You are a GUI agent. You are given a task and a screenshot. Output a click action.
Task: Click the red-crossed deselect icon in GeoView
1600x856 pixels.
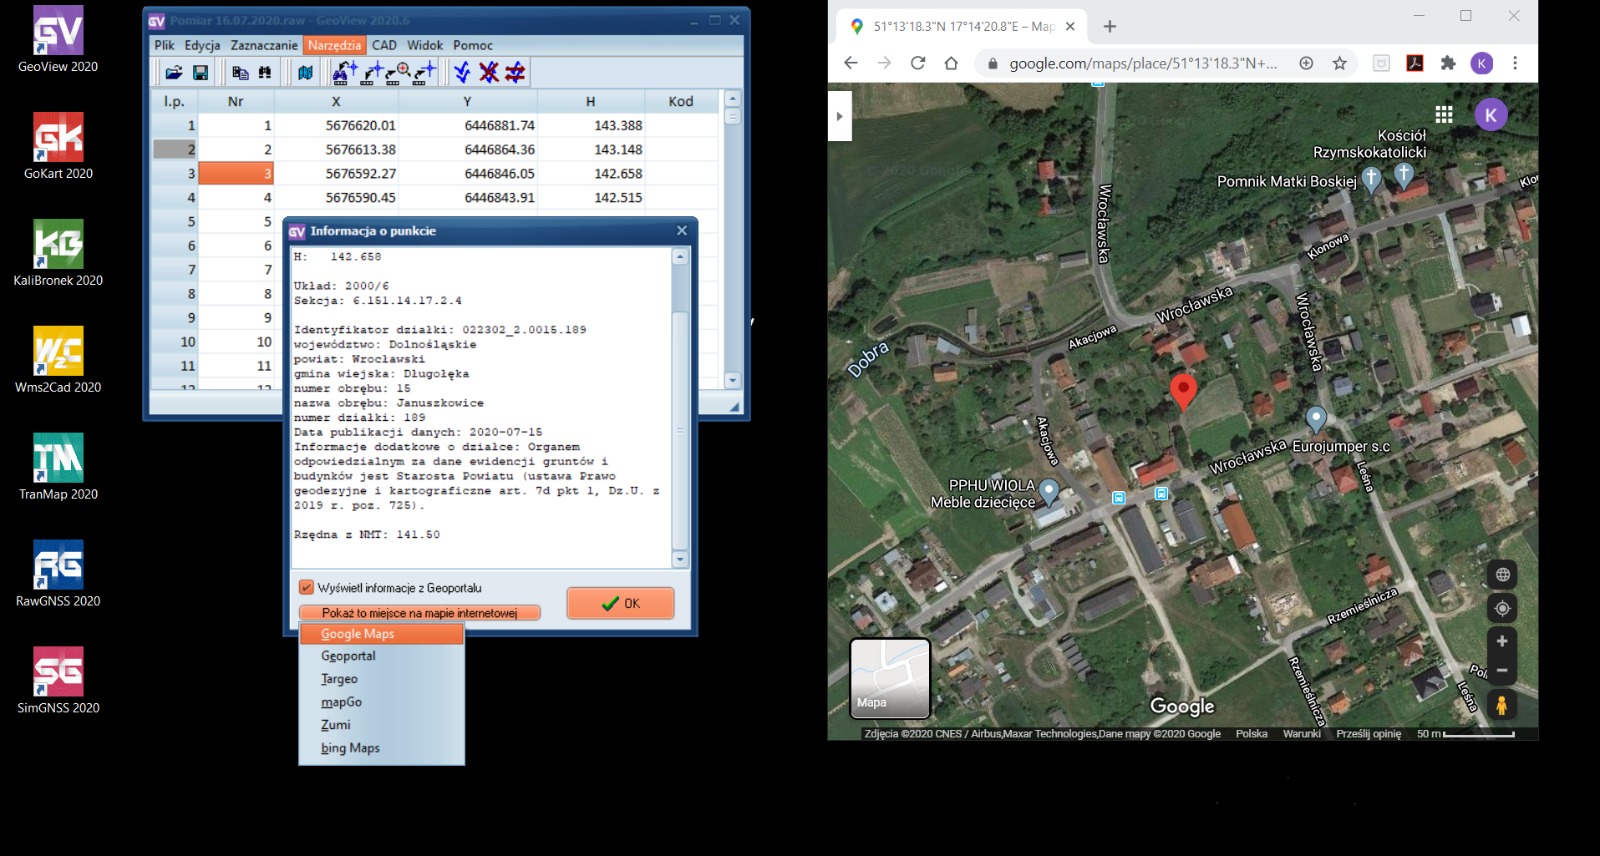pyautogui.click(x=488, y=72)
